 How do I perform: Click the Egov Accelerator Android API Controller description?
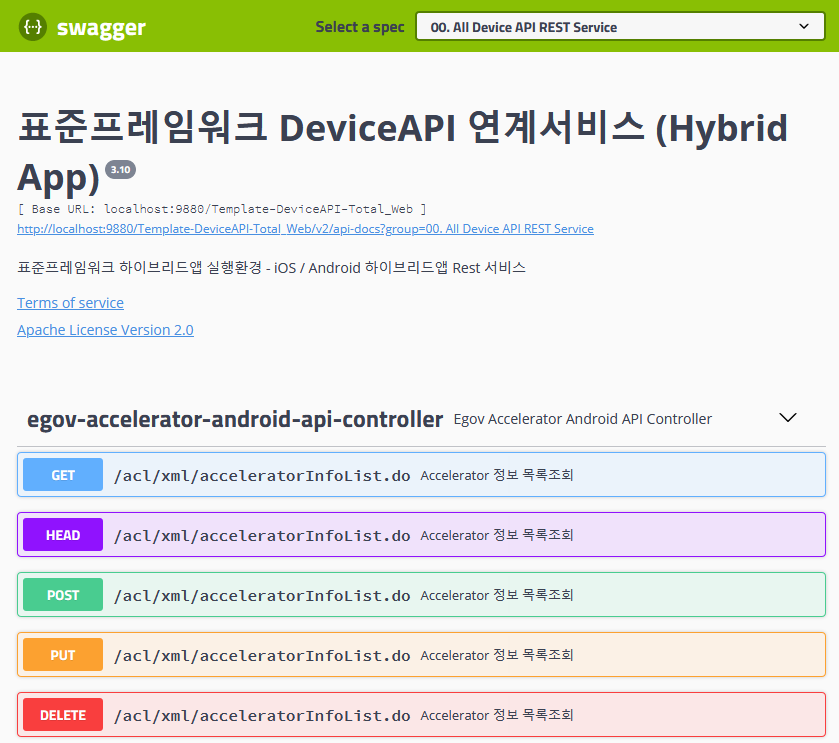click(582, 419)
